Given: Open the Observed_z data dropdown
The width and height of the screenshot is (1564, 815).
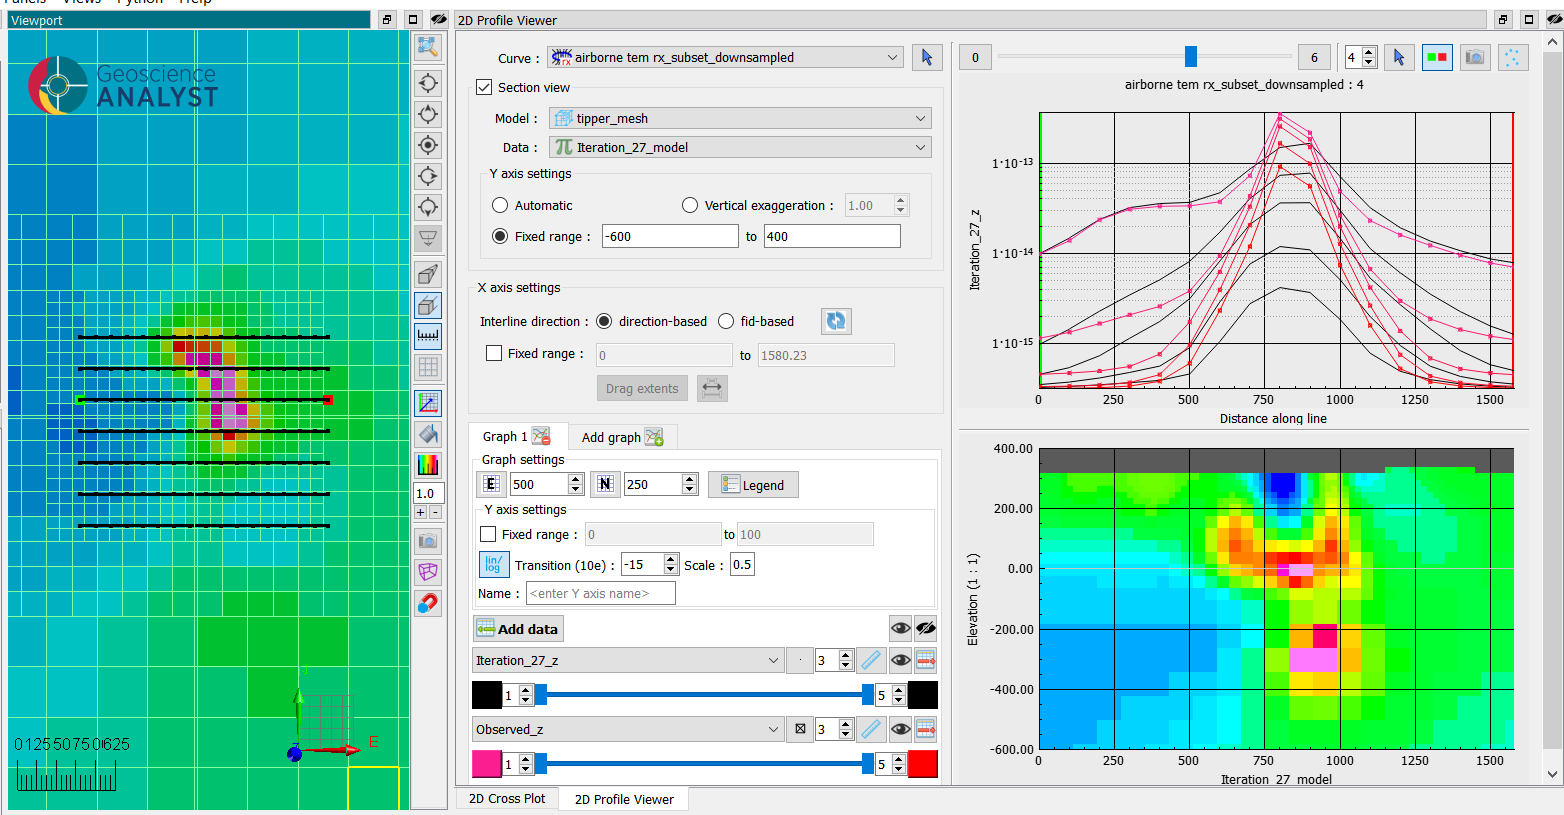Looking at the screenshot, I should [628, 729].
